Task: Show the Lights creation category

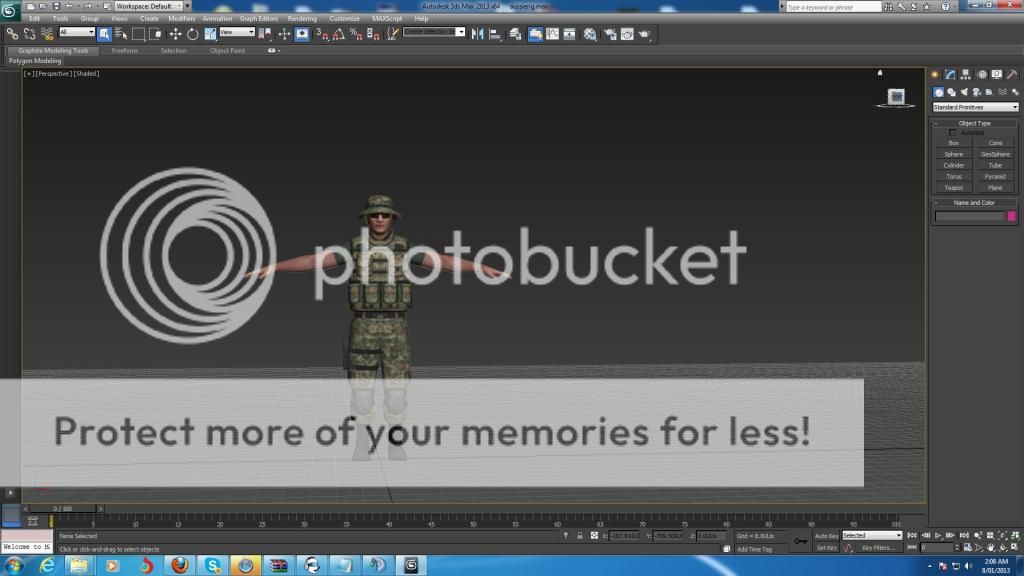Action: 964,92
